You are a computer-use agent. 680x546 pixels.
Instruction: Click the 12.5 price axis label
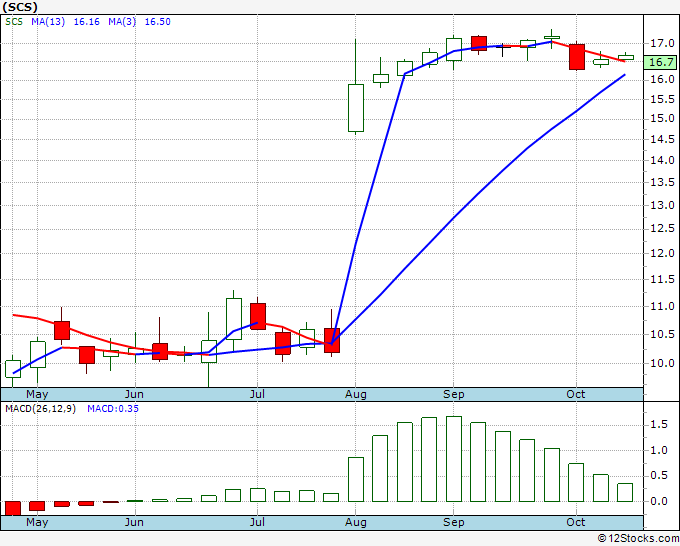[x=662, y=229]
